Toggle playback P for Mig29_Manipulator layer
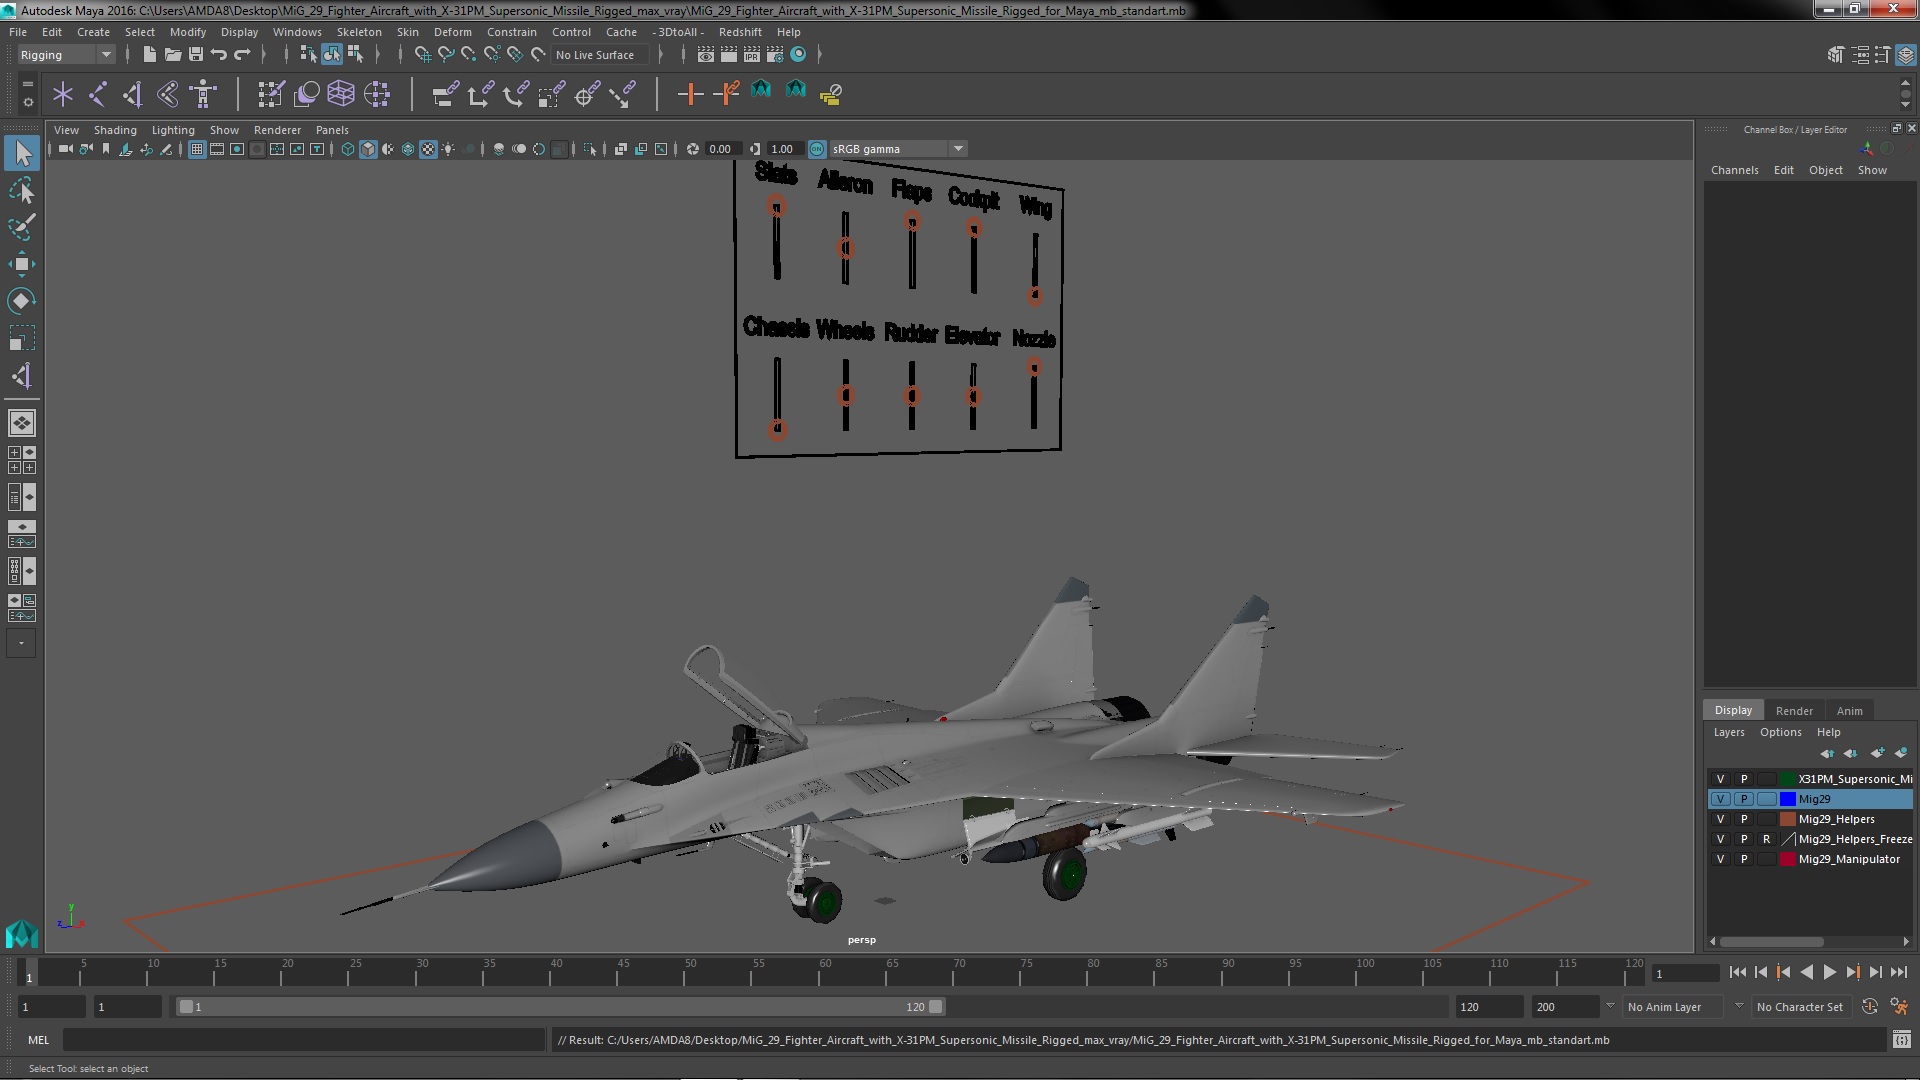Viewport: 1920px width, 1080px height. tap(1744, 859)
